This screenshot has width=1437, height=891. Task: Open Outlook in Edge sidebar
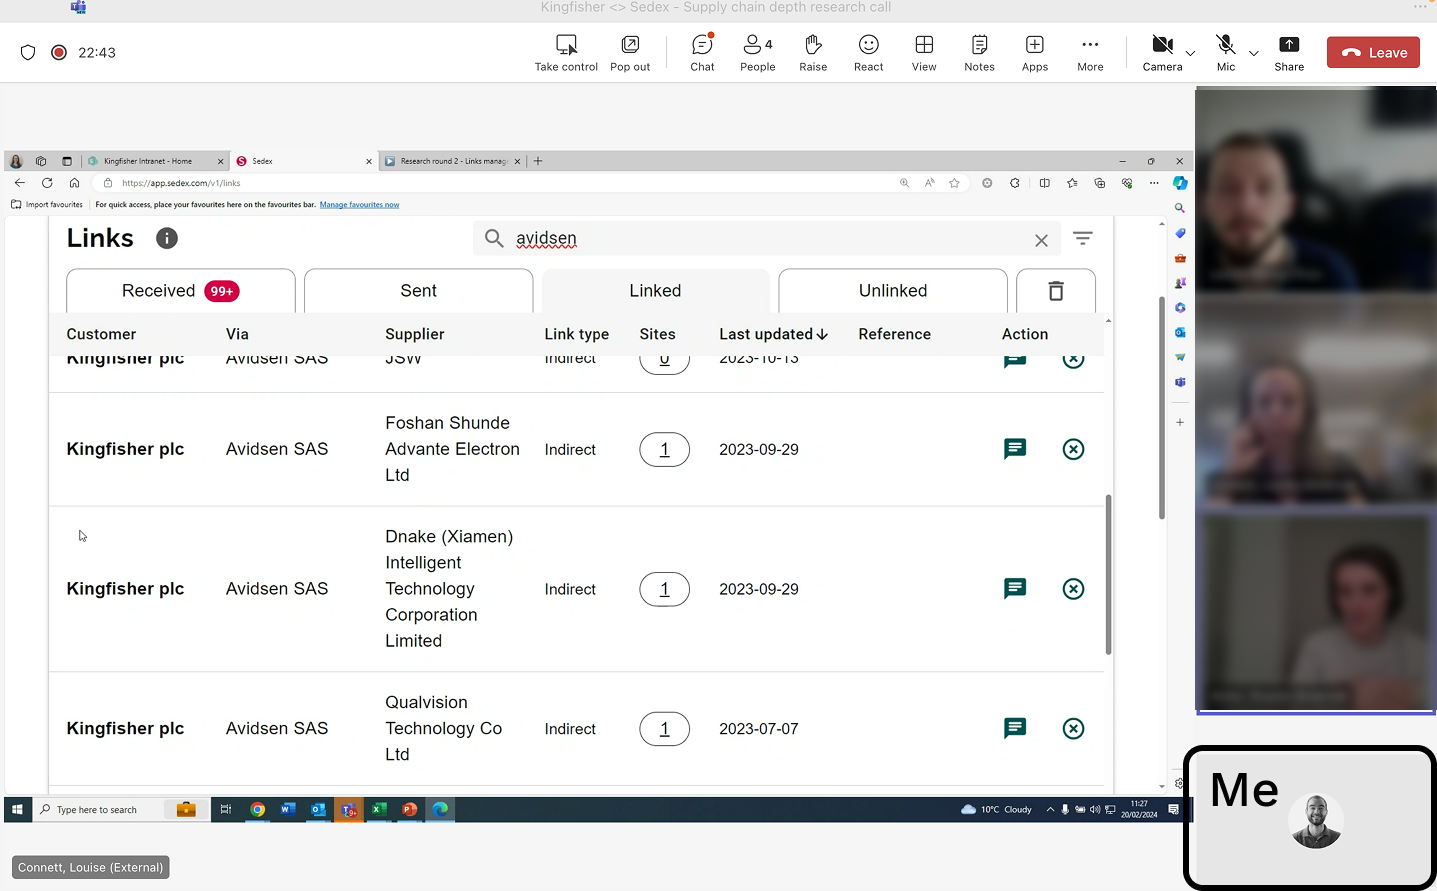pyautogui.click(x=1180, y=332)
